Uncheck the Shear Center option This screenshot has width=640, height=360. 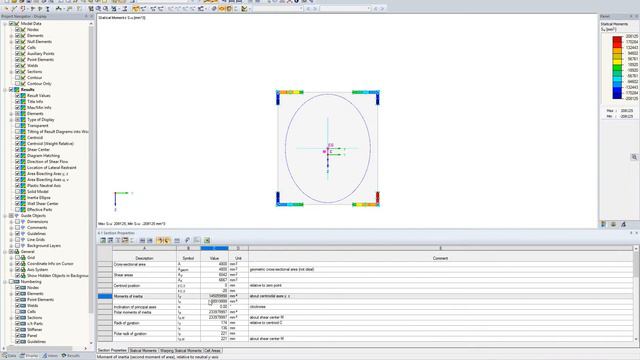[18, 150]
